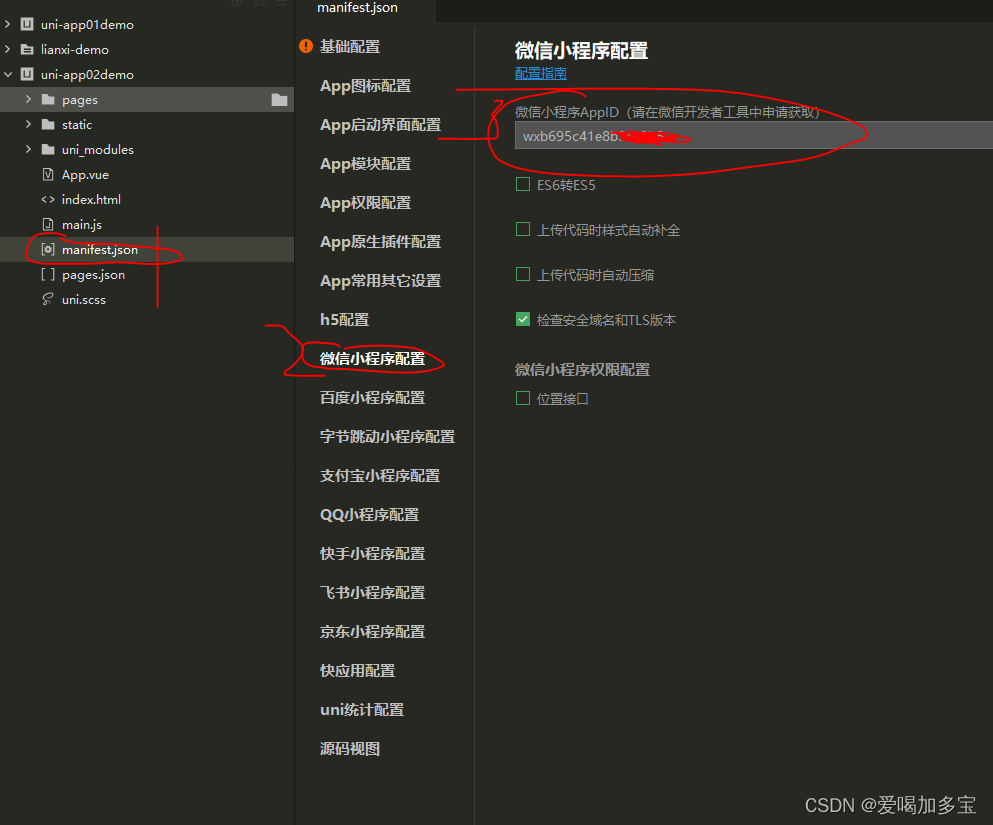
Task: Open the App启动界面配置 section
Action: coord(381,125)
